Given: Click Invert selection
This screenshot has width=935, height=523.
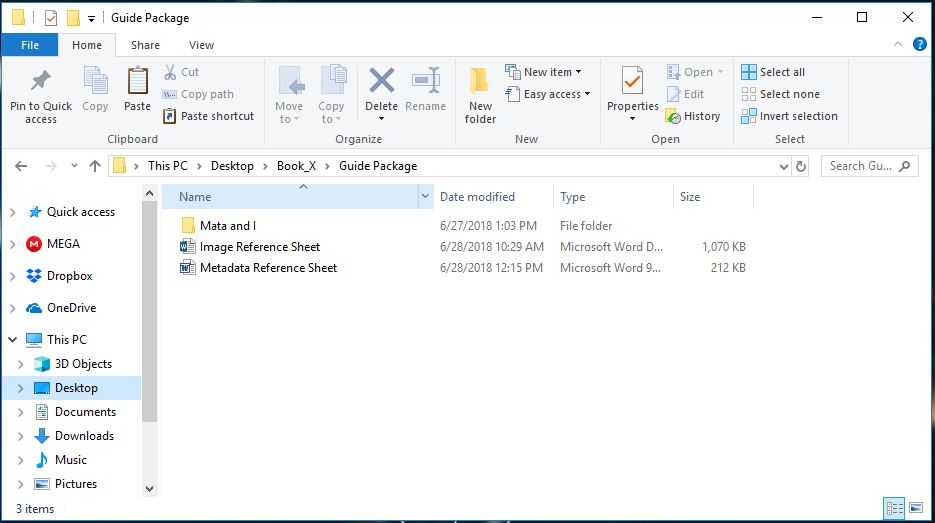Looking at the screenshot, I should (790, 116).
